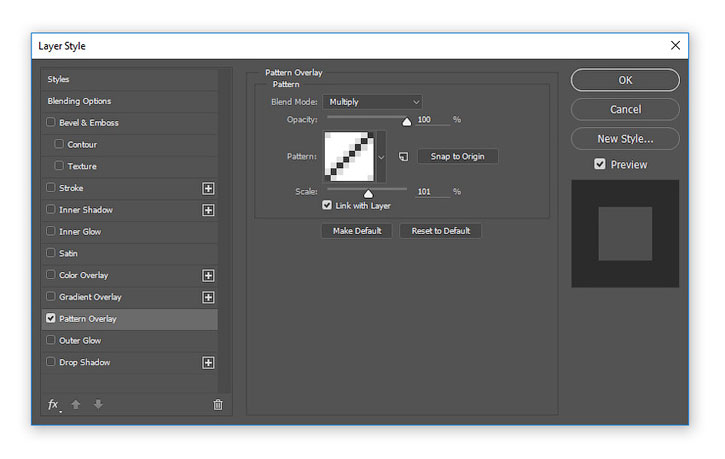Enable the Gradient Overlay checkbox
The image size is (725, 459).
[50, 296]
